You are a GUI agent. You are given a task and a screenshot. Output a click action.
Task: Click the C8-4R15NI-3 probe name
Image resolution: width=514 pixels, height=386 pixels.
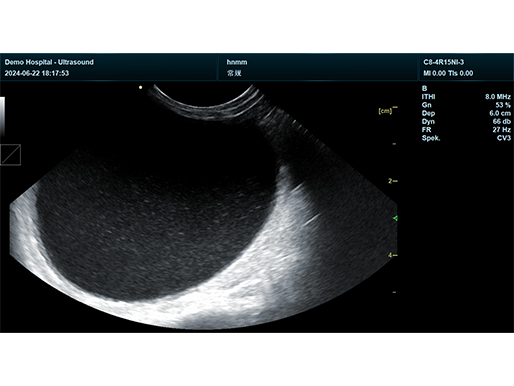click(443, 62)
